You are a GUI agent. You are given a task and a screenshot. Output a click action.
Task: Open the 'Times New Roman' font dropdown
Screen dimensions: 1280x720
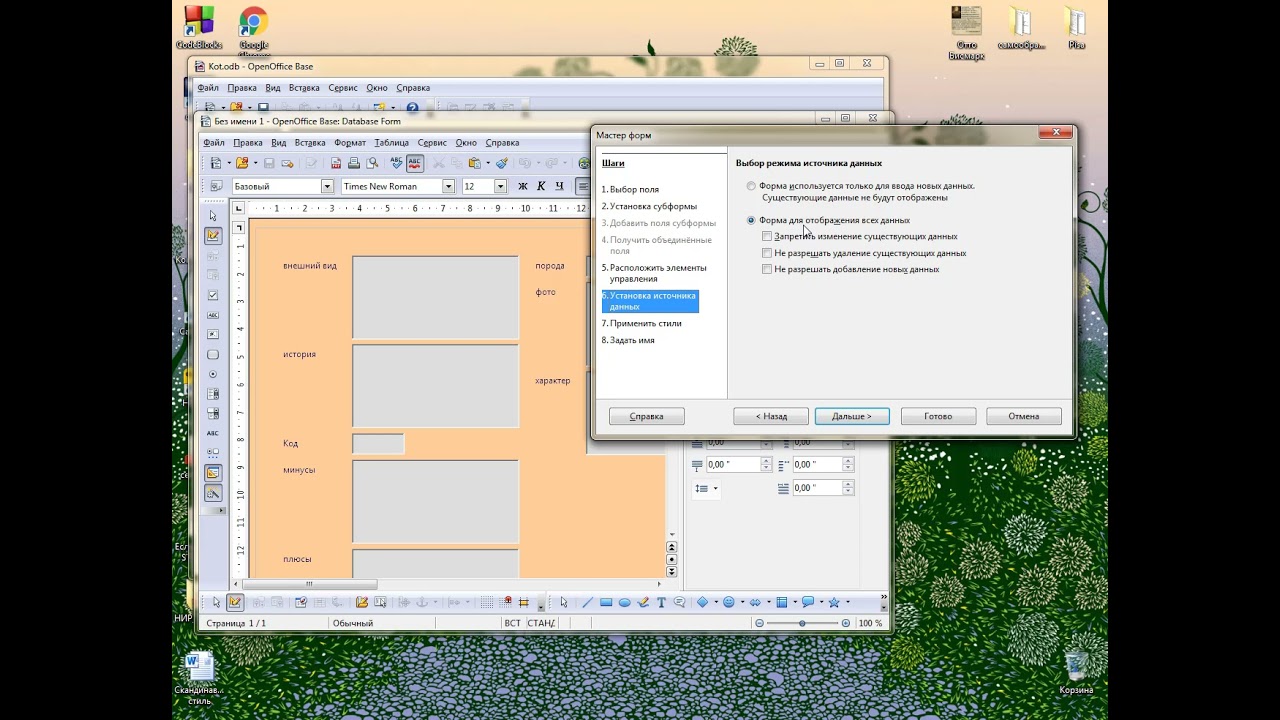pyautogui.click(x=448, y=186)
